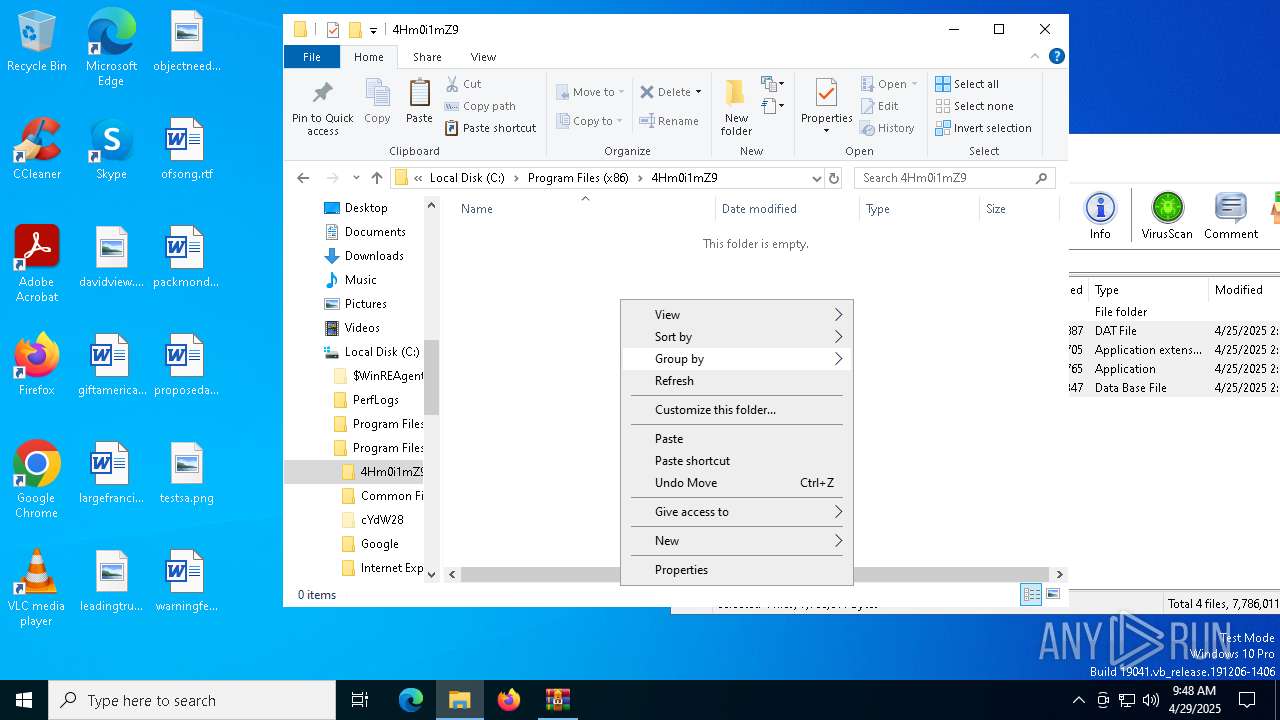Image resolution: width=1280 pixels, height=720 pixels.
Task: Open Firefox from the taskbar
Action: coord(509,700)
